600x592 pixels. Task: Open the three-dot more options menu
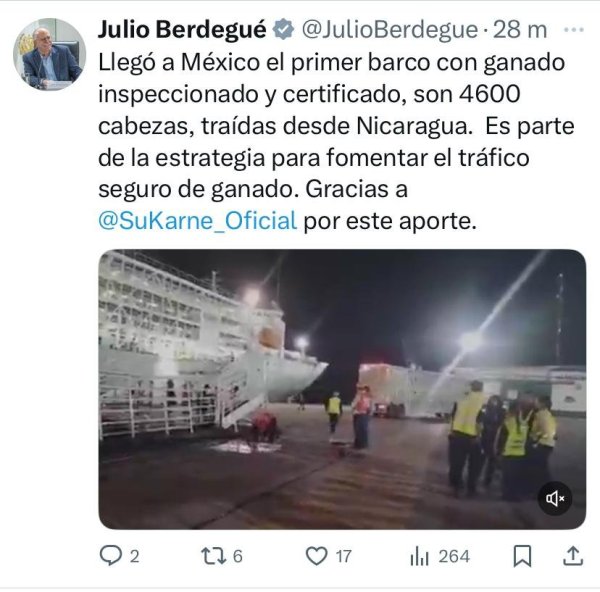tap(574, 29)
